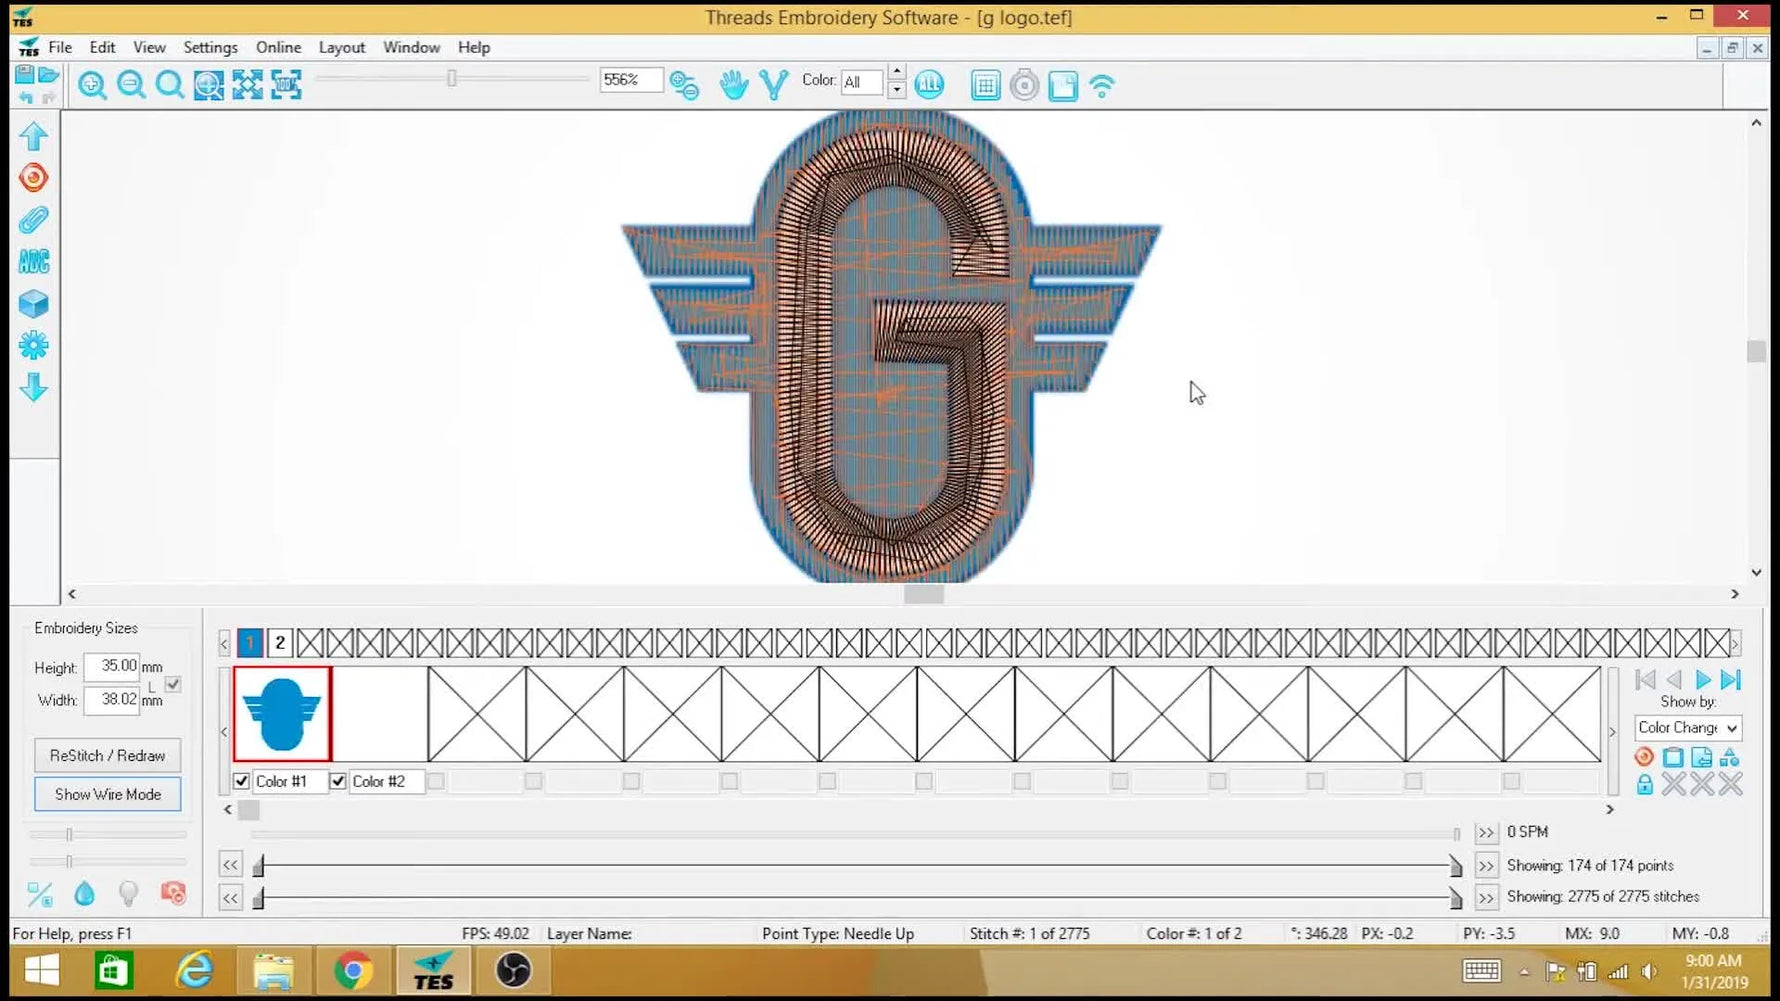This screenshot has width=1780, height=1001.
Task: Open the Help menu
Action: click(474, 47)
